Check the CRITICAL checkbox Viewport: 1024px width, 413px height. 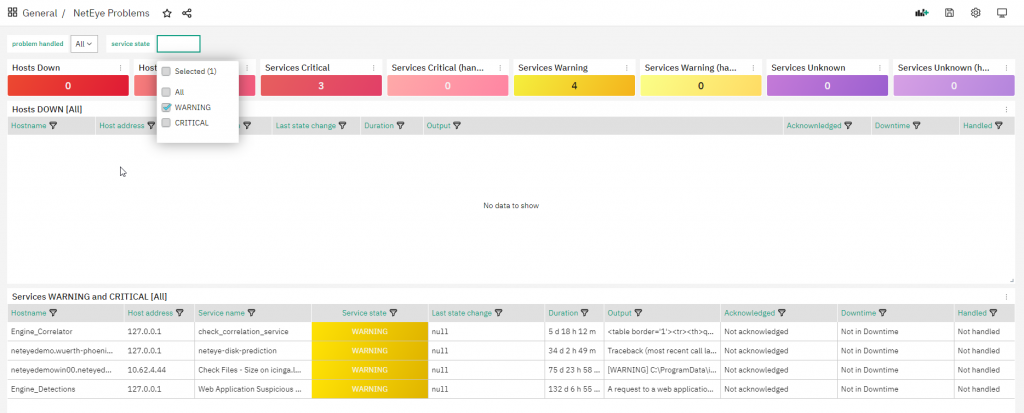(x=166, y=122)
